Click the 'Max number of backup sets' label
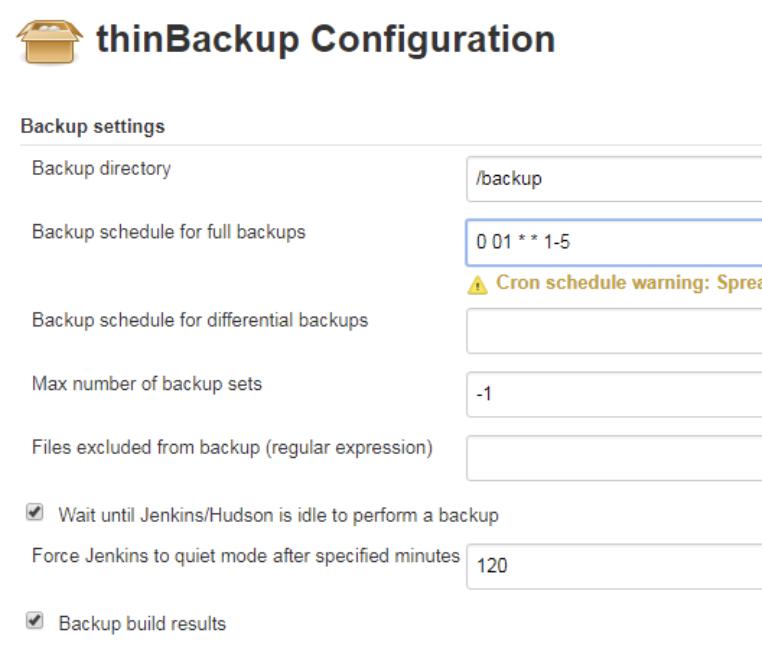Image resolution: width=762 pixels, height=664 pixels. [147, 383]
